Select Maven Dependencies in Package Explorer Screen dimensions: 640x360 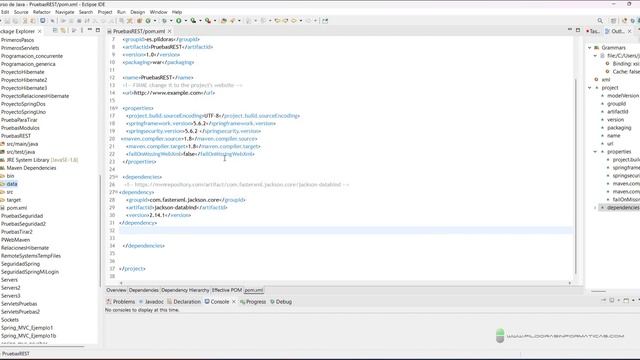pyautogui.click(x=31, y=168)
